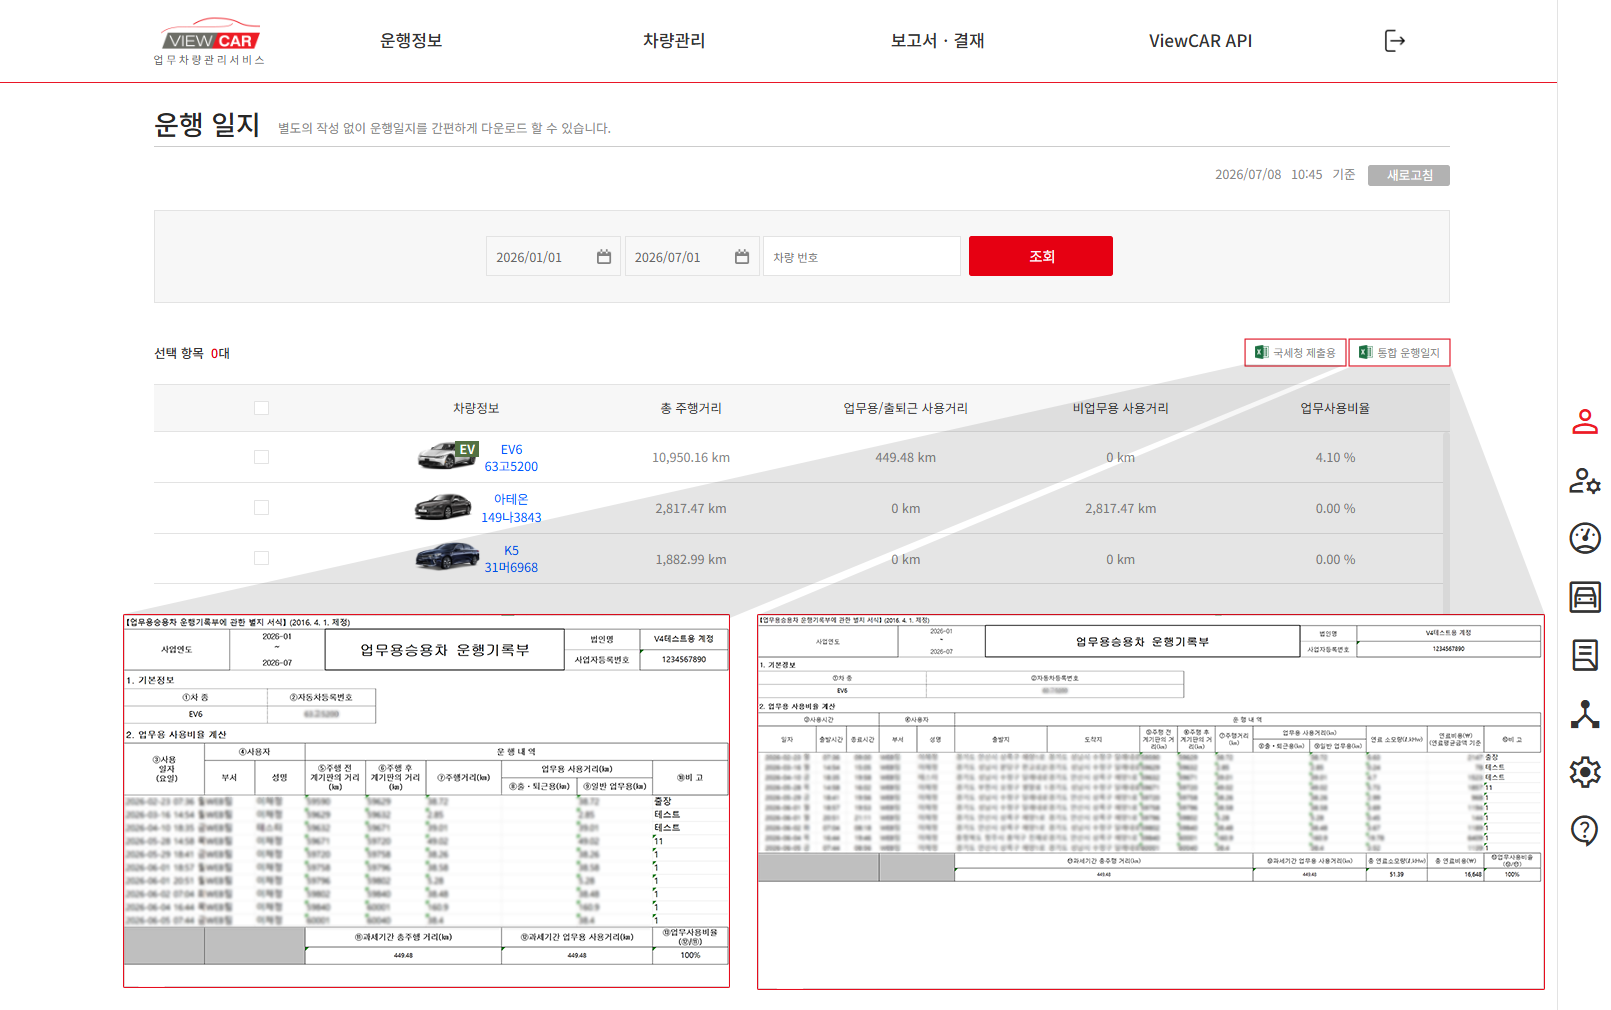Open calendar for start date 2026/01/01
The width and height of the screenshot is (1611, 1010).
point(604,257)
